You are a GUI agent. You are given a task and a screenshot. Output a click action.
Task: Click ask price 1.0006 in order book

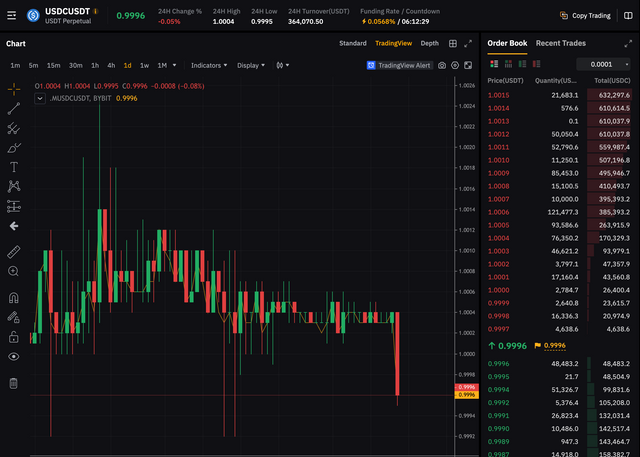pos(498,212)
